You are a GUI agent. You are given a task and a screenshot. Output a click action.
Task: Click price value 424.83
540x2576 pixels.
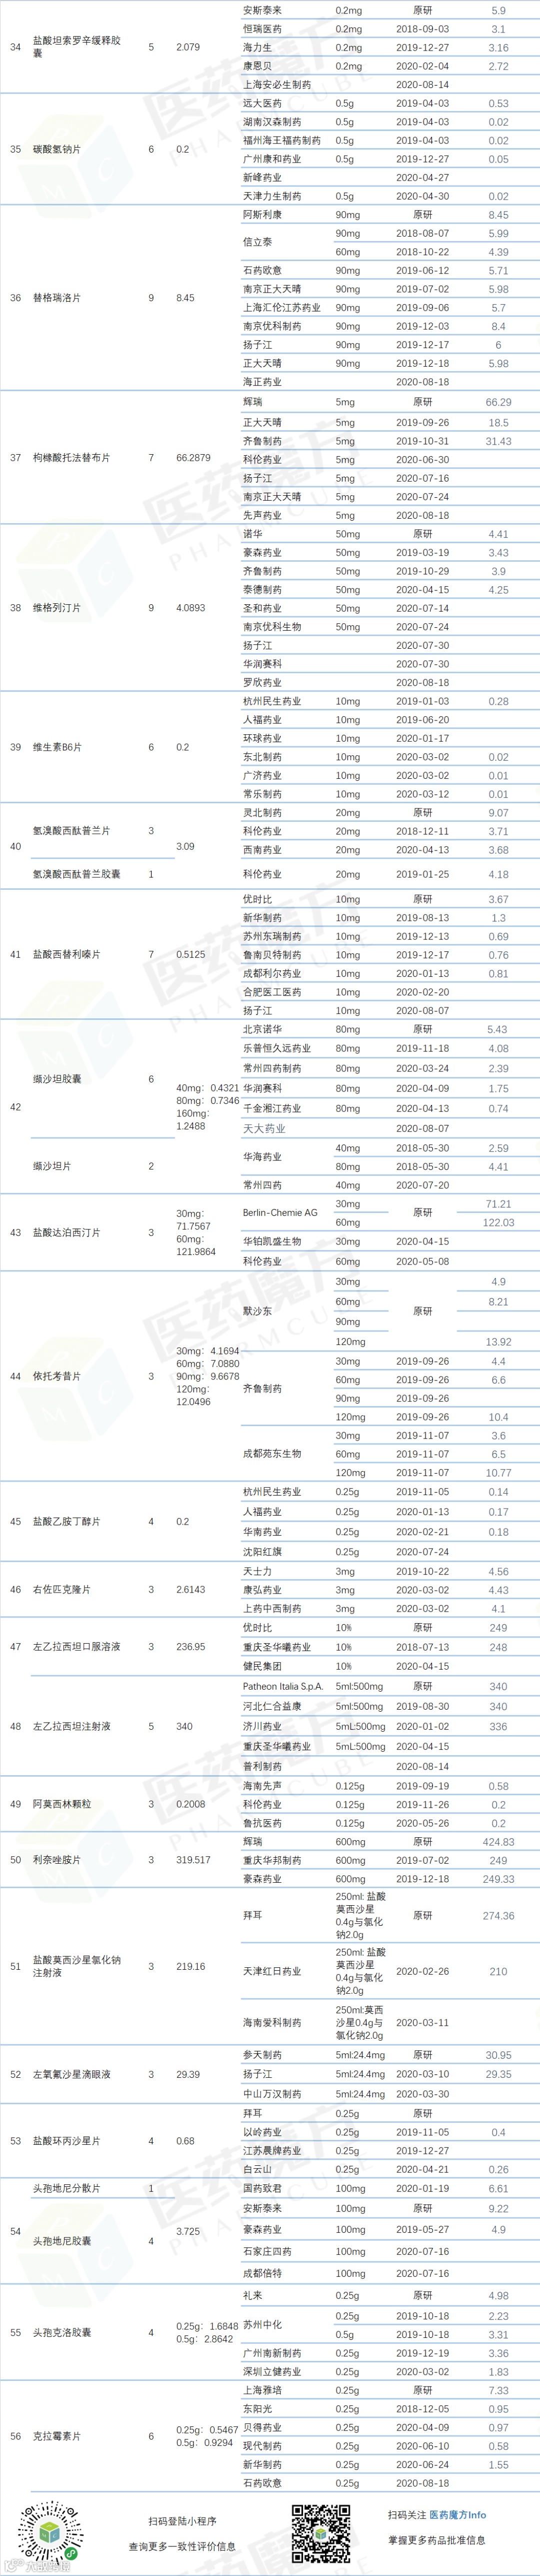pyautogui.click(x=498, y=1842)
